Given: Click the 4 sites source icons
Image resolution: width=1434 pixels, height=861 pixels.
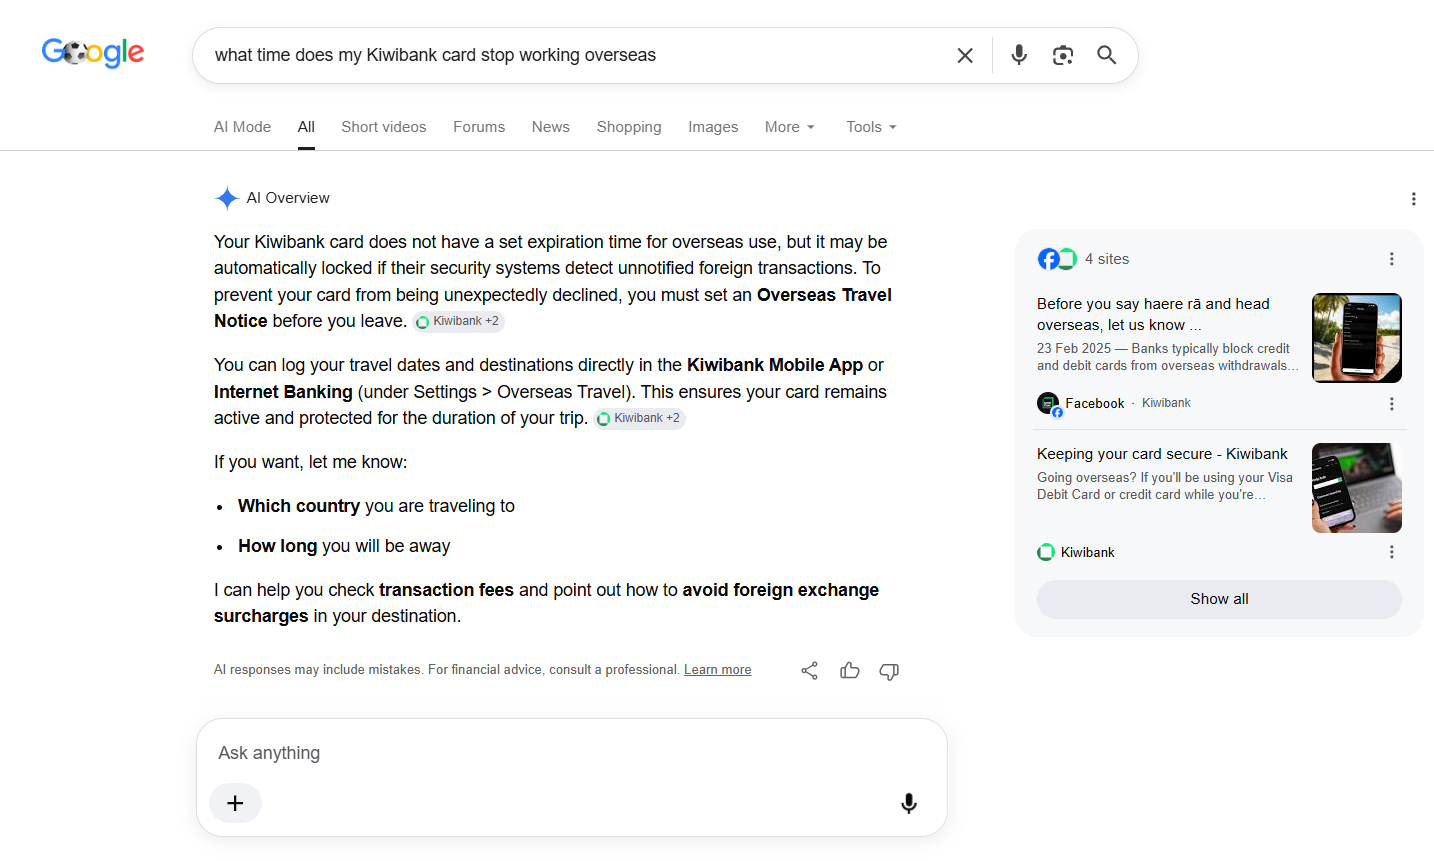Looking at the screenshot, I should pos(1057,259).
